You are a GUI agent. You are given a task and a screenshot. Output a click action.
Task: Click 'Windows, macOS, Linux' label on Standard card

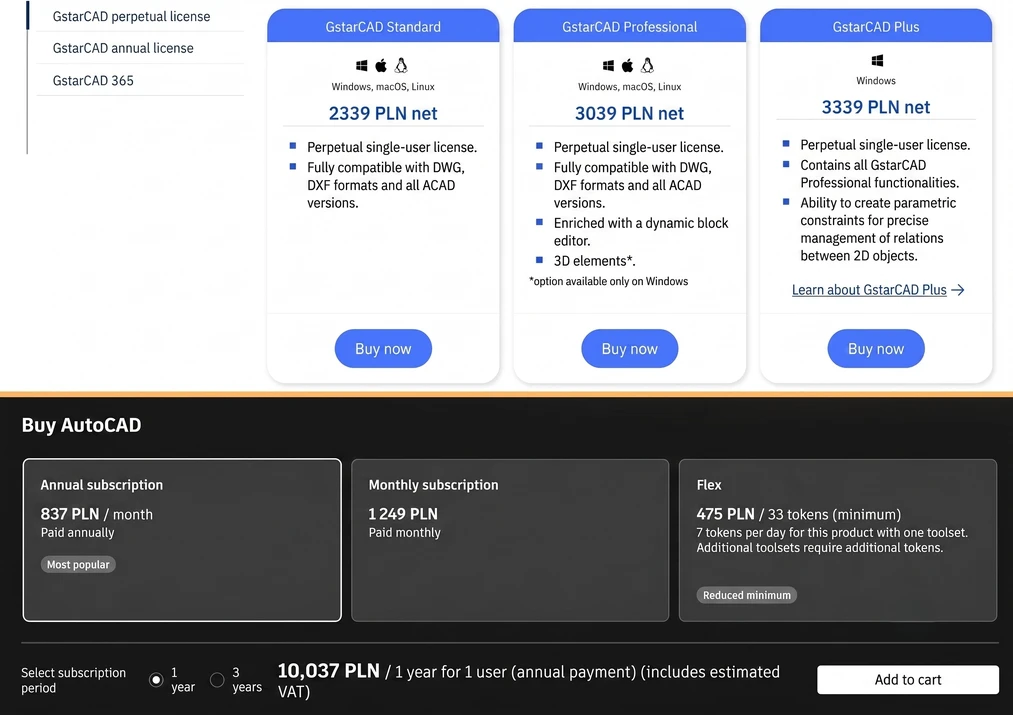click(383, 87)
